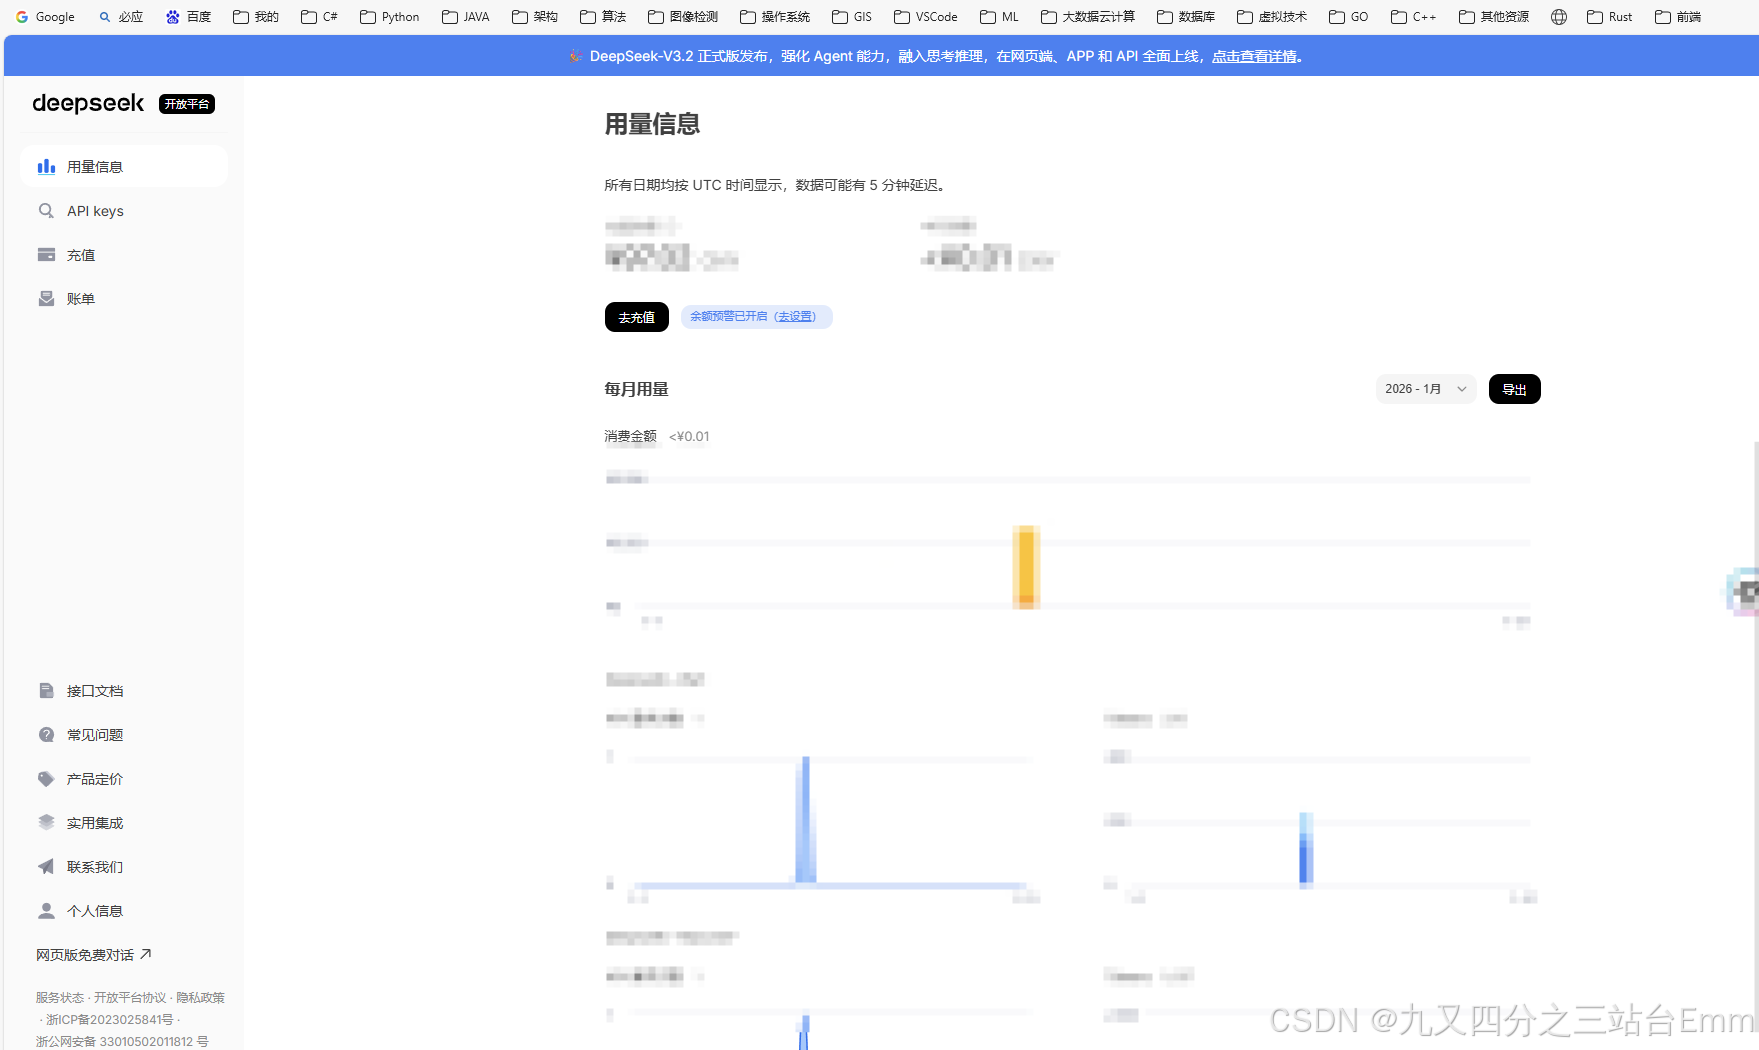Open the 大数据云计算 bookmark folder
The image size is (1759, 1050).
tap(1088, 17)
